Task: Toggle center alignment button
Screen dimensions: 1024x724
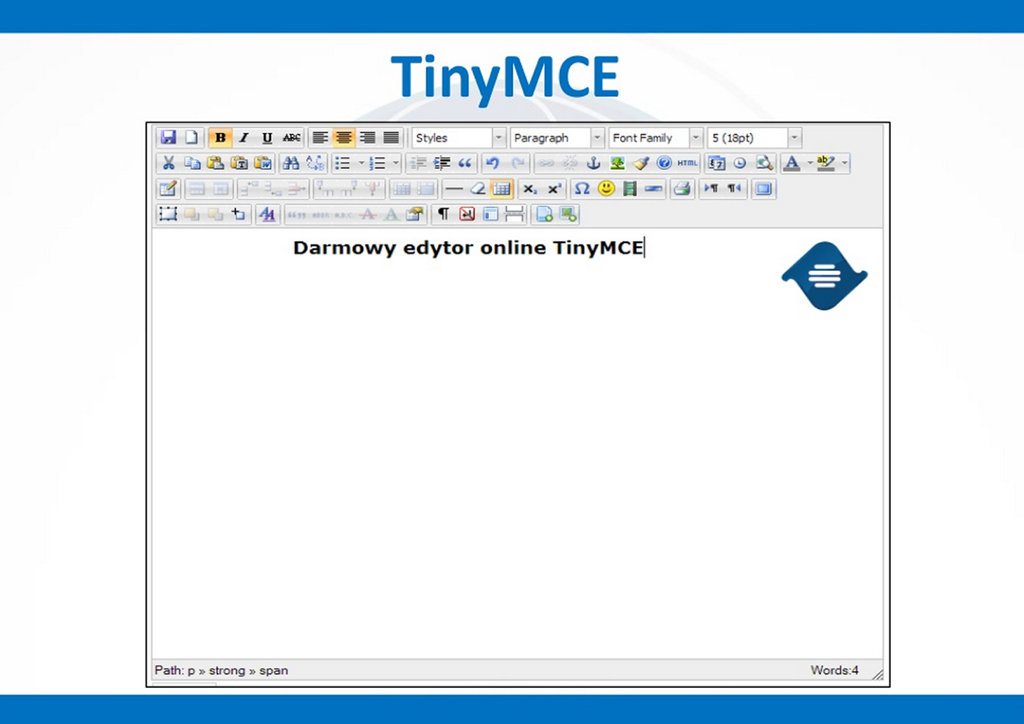Action: pos(344,137)
